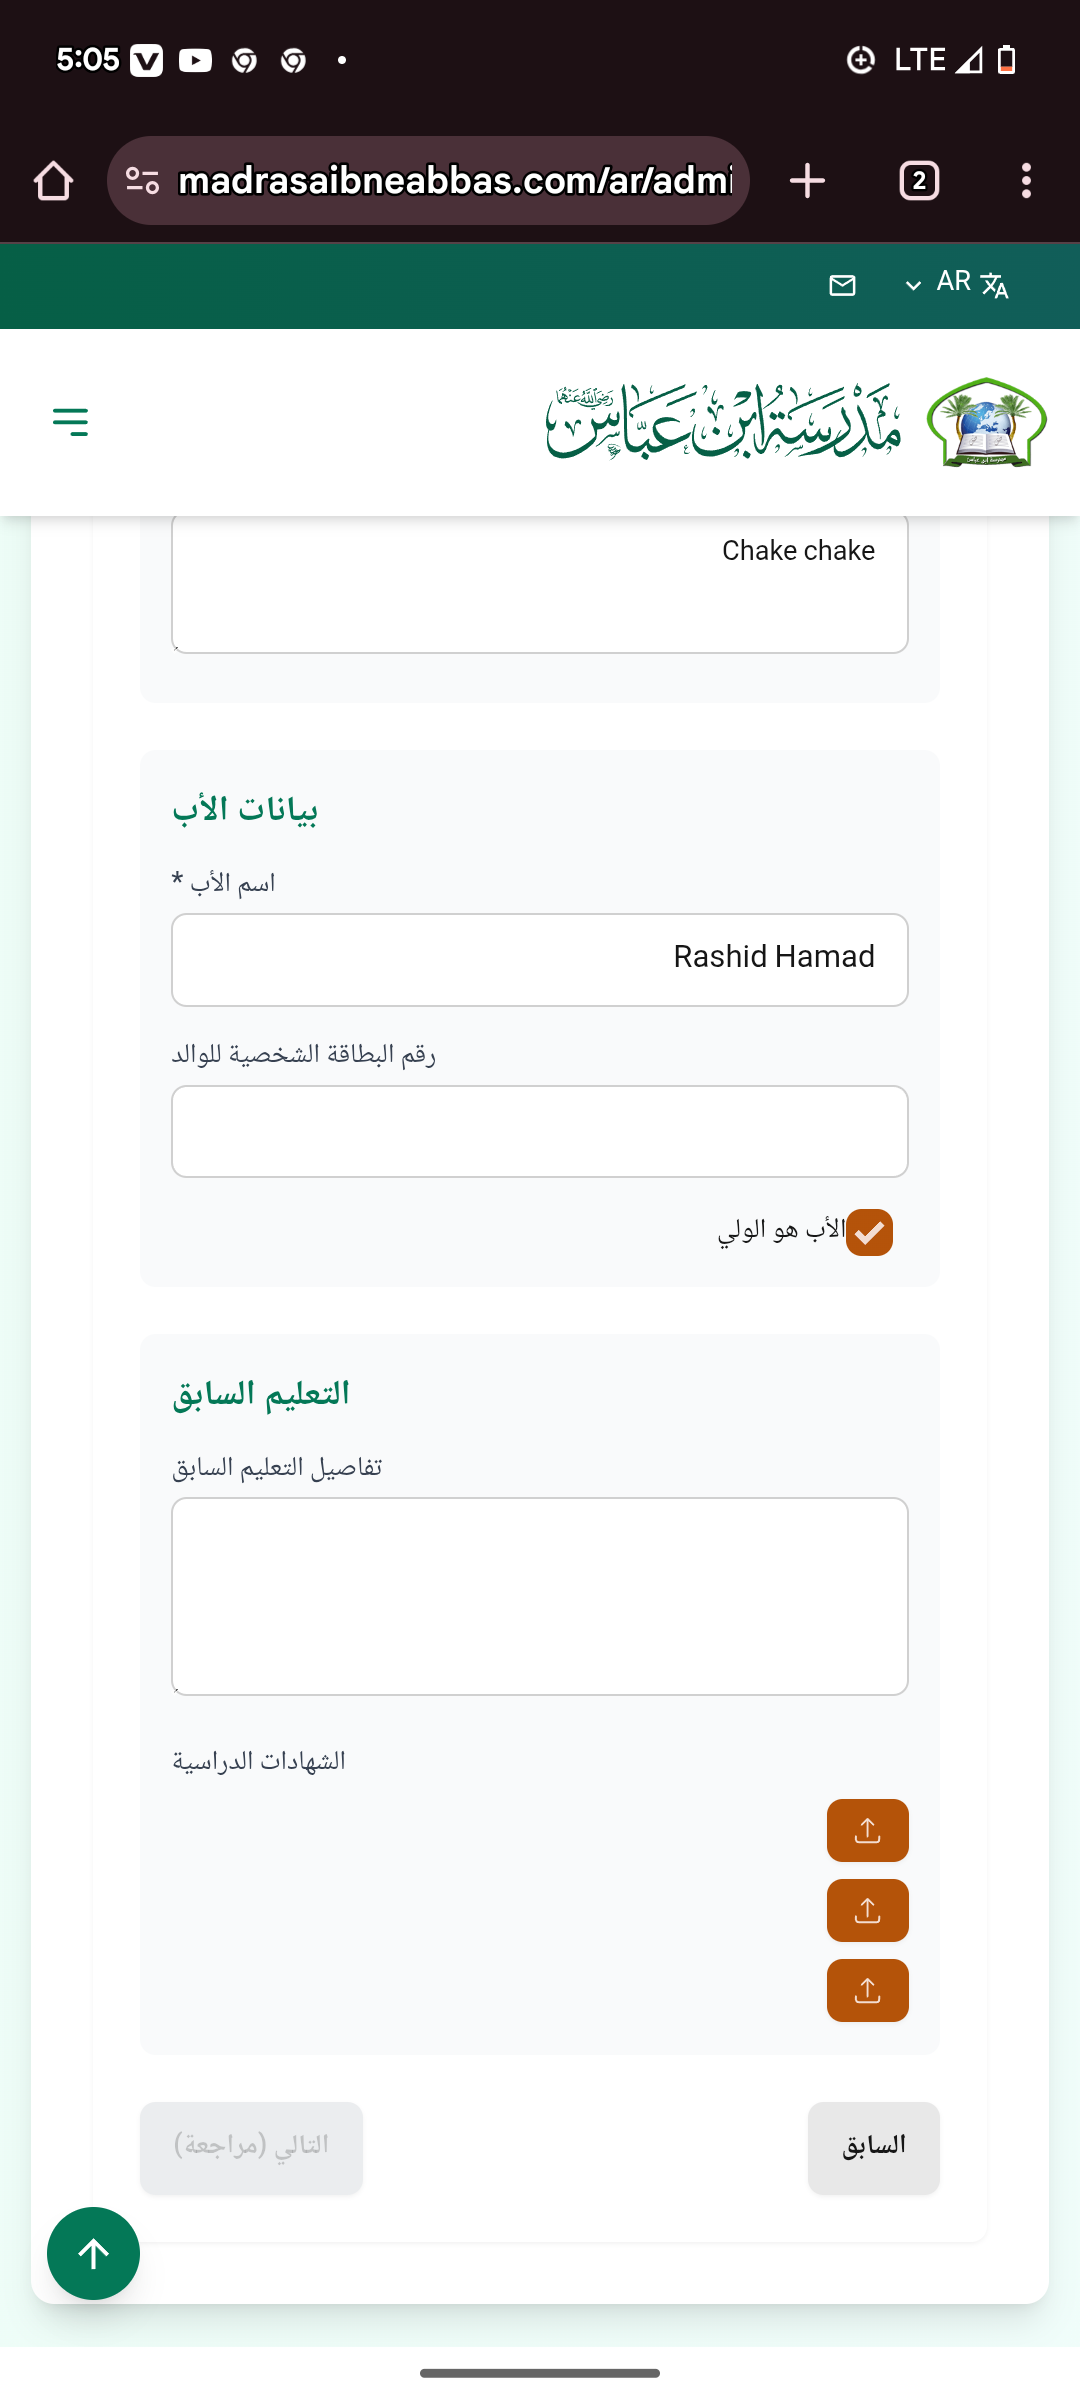Tap the mail envelope icon
Screen dimensions: 1080x2400
[x=843, y=286]
